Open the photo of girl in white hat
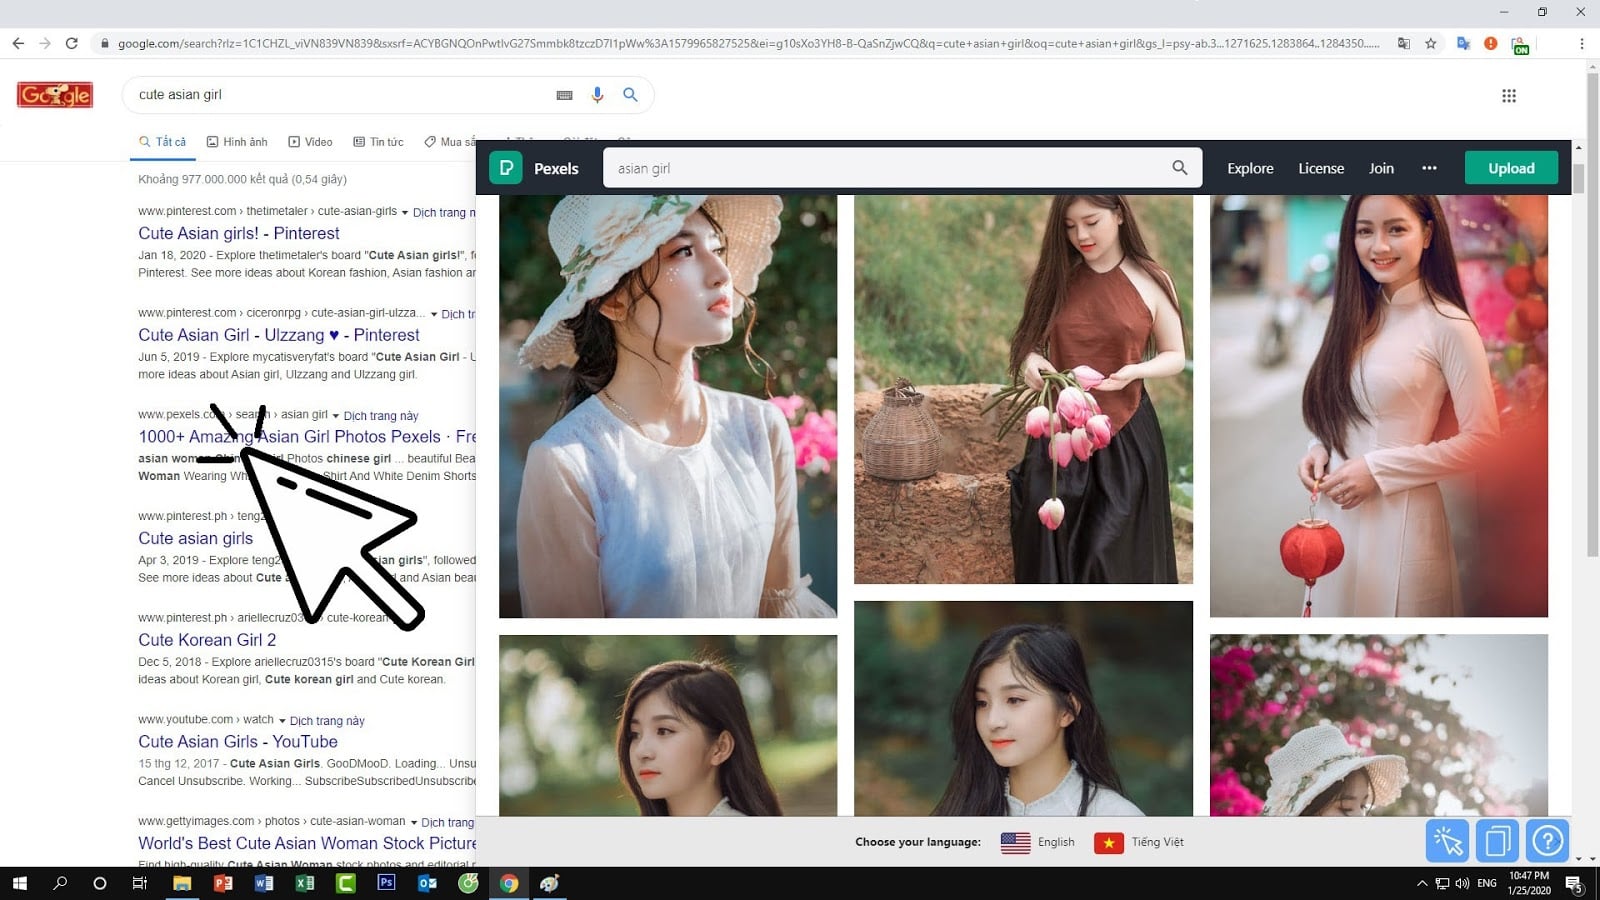 coord(668,406)
